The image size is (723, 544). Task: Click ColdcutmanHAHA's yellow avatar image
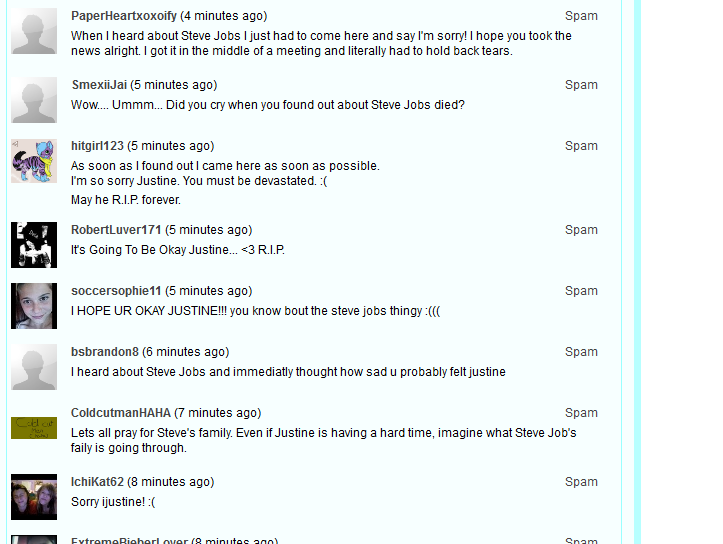34,428
